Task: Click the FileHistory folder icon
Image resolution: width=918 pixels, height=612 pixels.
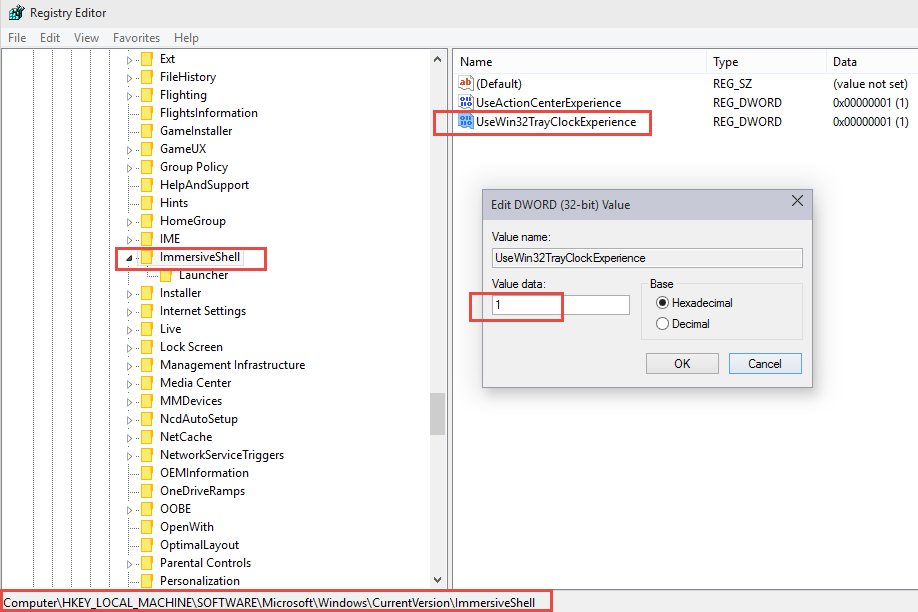Action: coord(147,77)
